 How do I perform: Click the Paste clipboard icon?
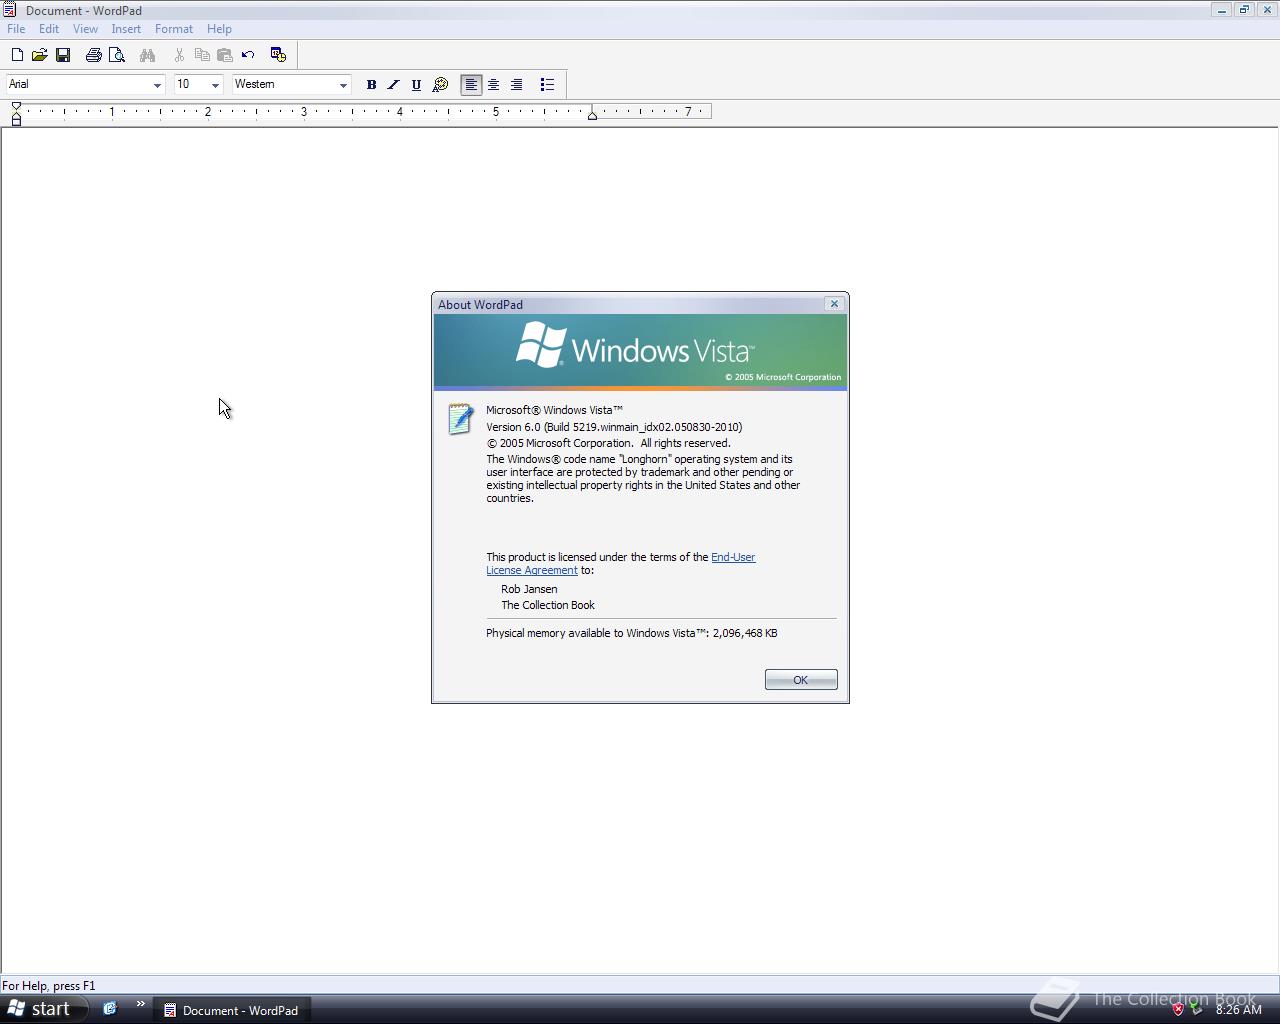point(225,55)
